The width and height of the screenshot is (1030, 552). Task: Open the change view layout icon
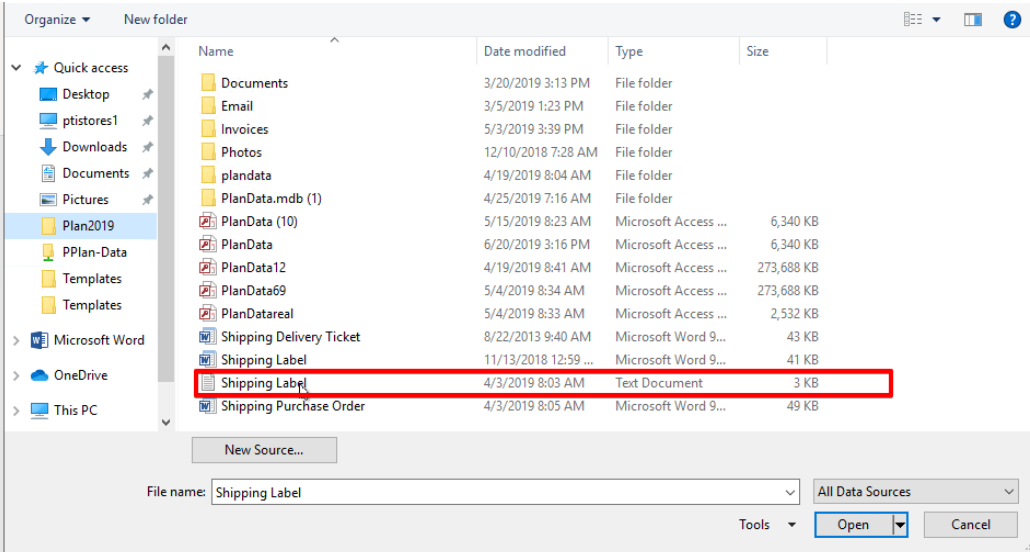click(913, 20)
